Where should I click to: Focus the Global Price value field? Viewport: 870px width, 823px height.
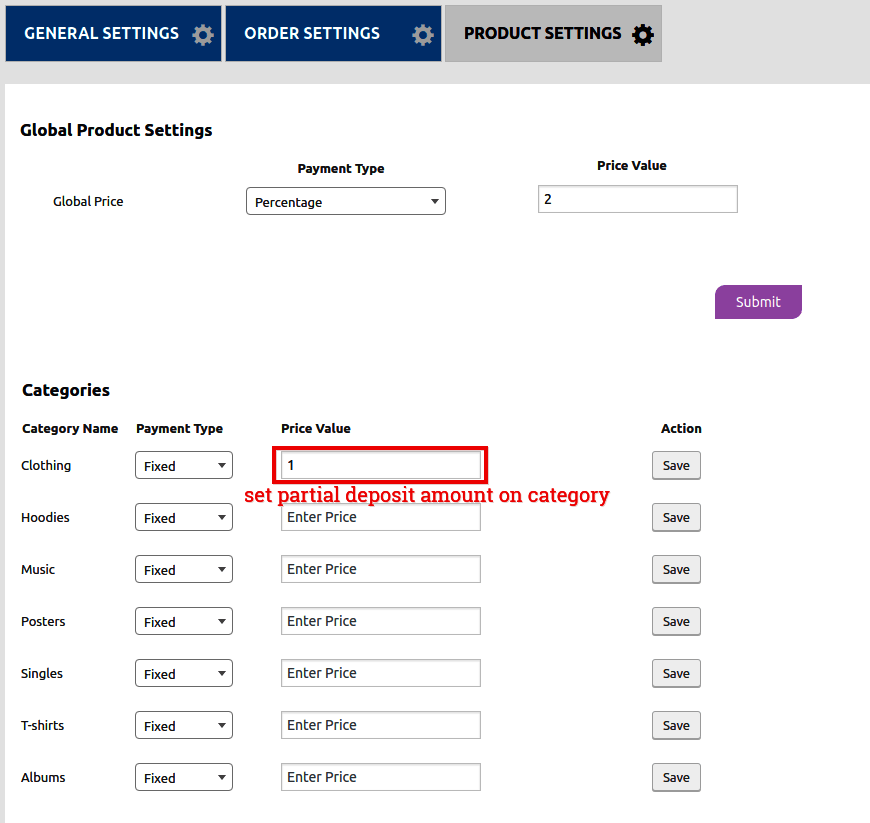(x=637, y=199)
